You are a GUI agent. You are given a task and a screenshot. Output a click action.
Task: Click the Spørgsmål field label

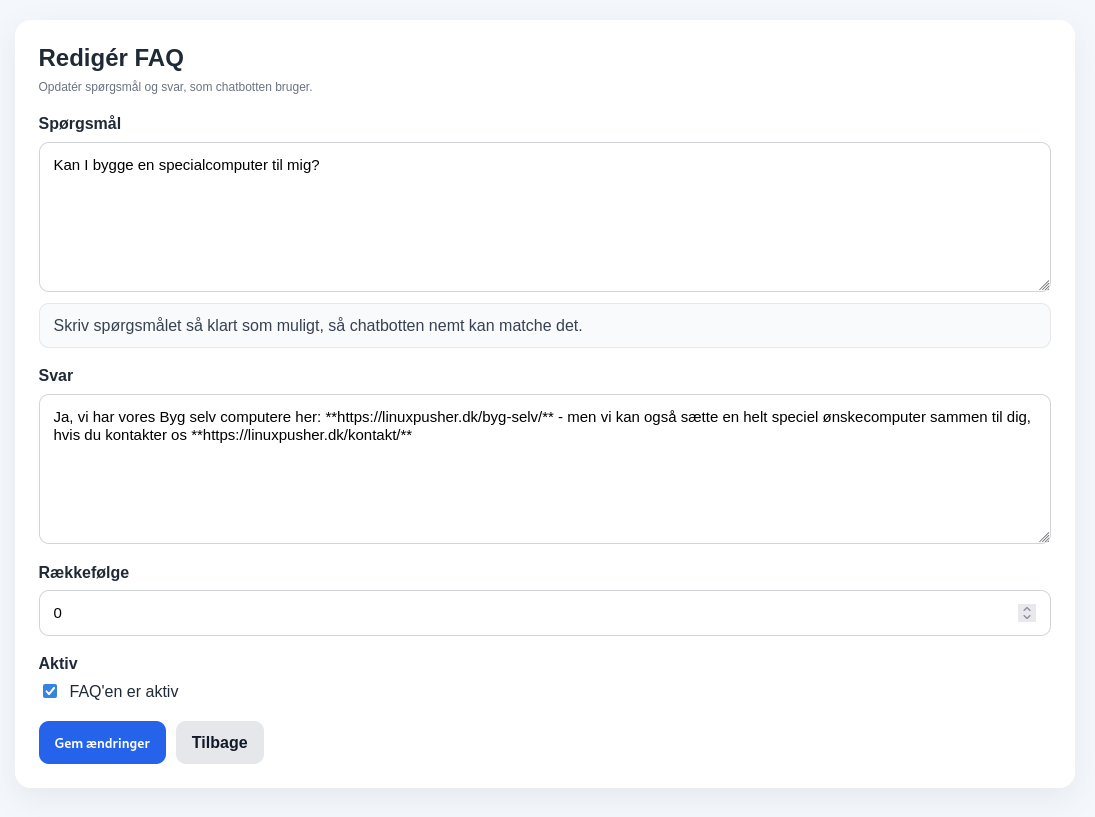[80, 124]
